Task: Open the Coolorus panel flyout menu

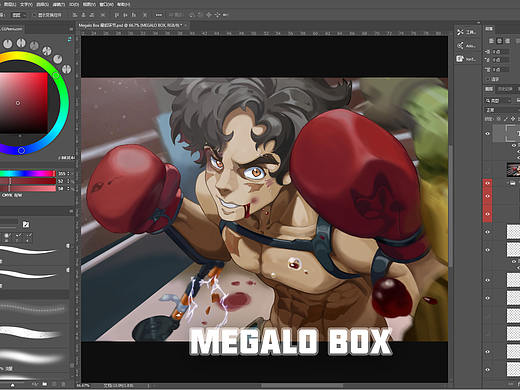Action: [71, 29]
